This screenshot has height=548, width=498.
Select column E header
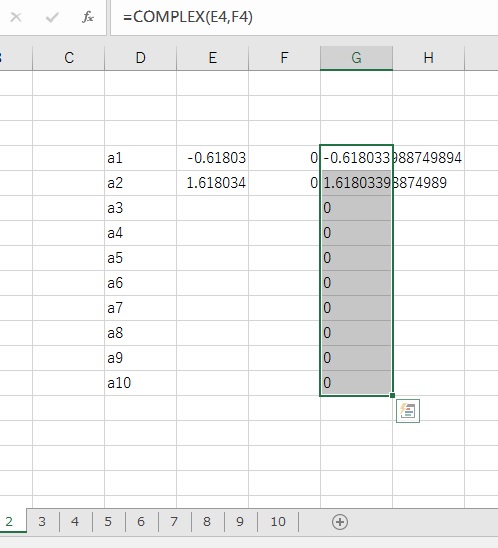click(x=212, y=58)
